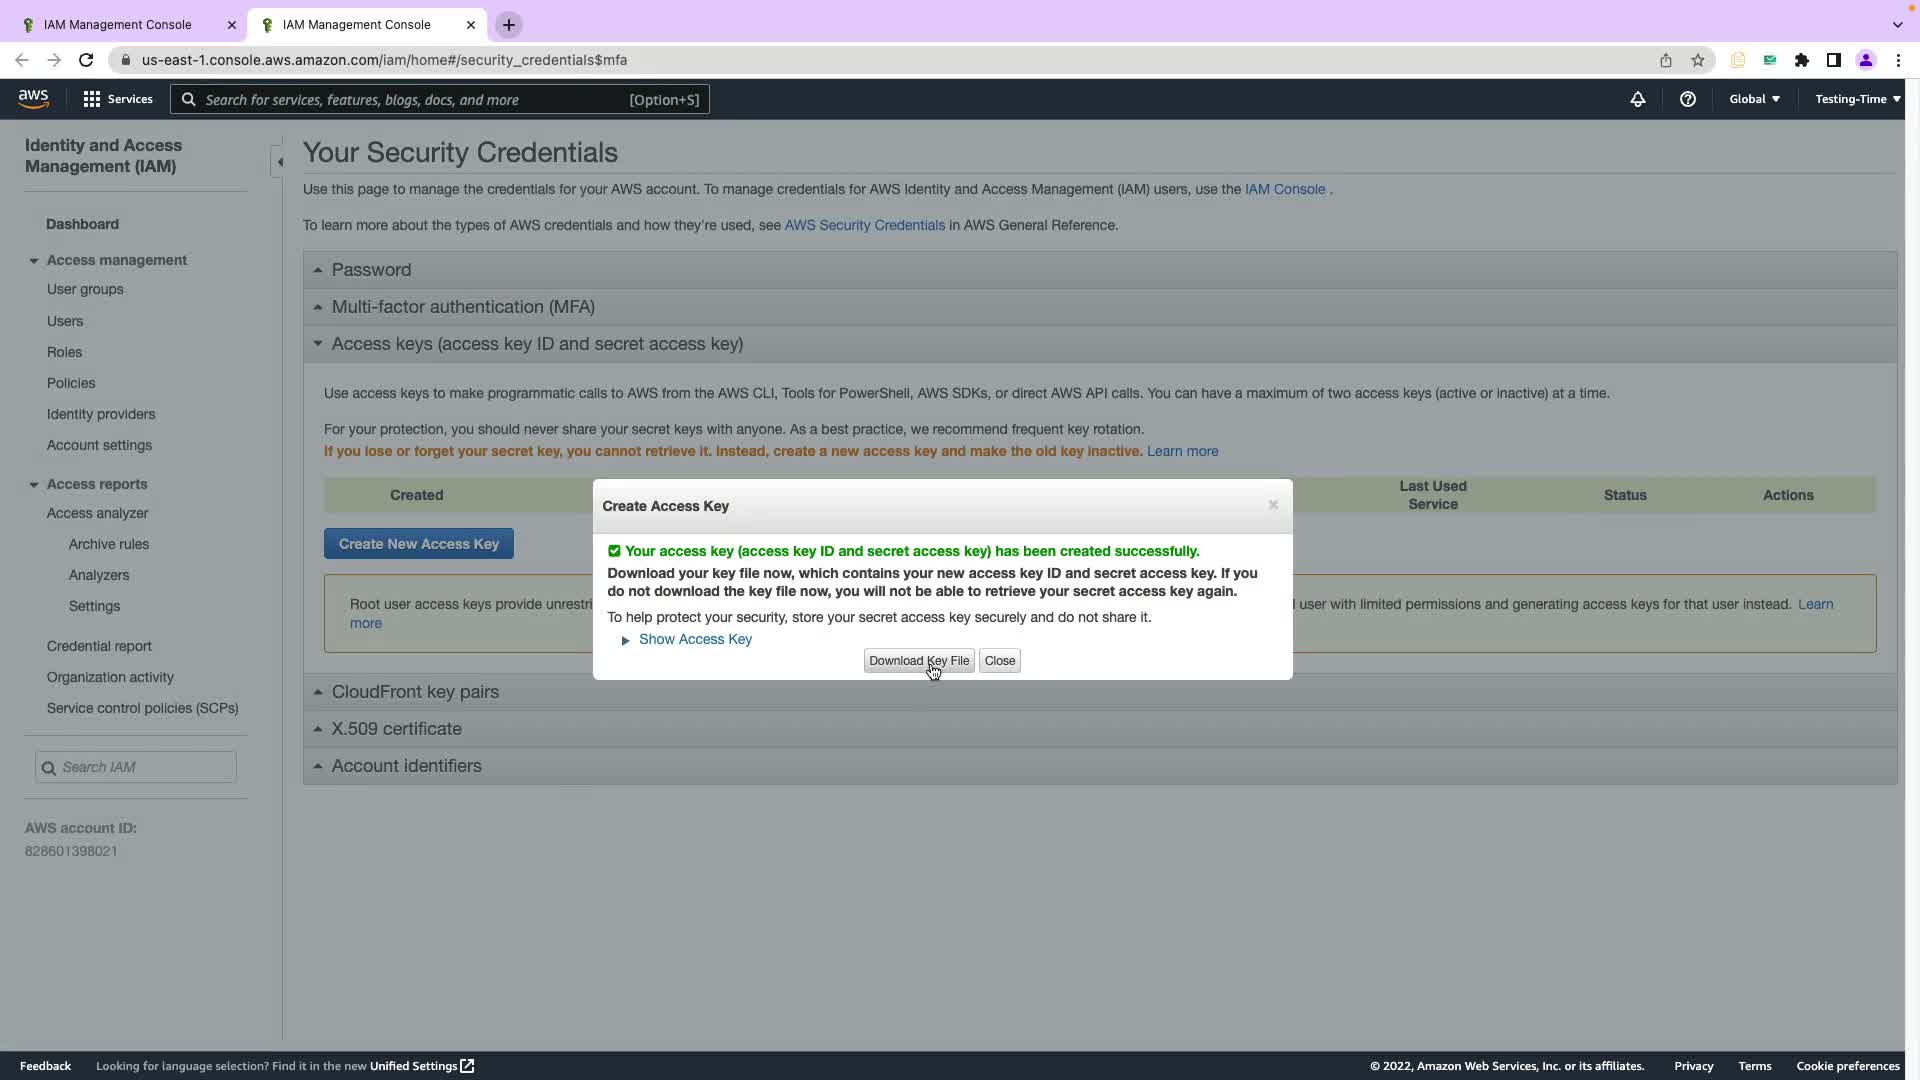Switch to first IAM Management Console tab
This screenshot has width=1920, height=1080.
[118, 25]
